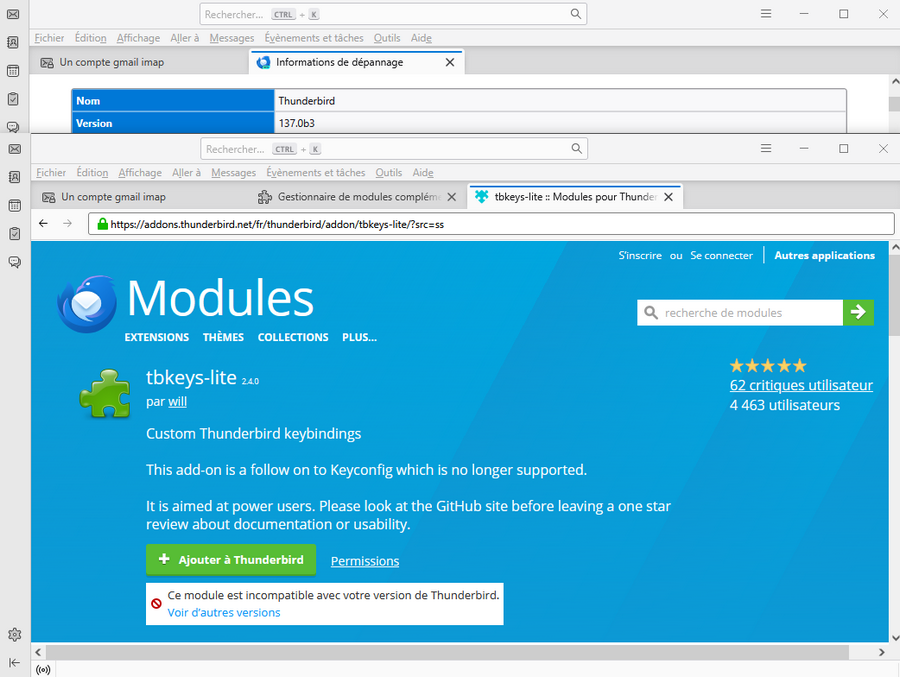Click vertical scrollbar down arrow on Modules page
This screenshot has width=900, height=677.
click(x=895, y=637)
